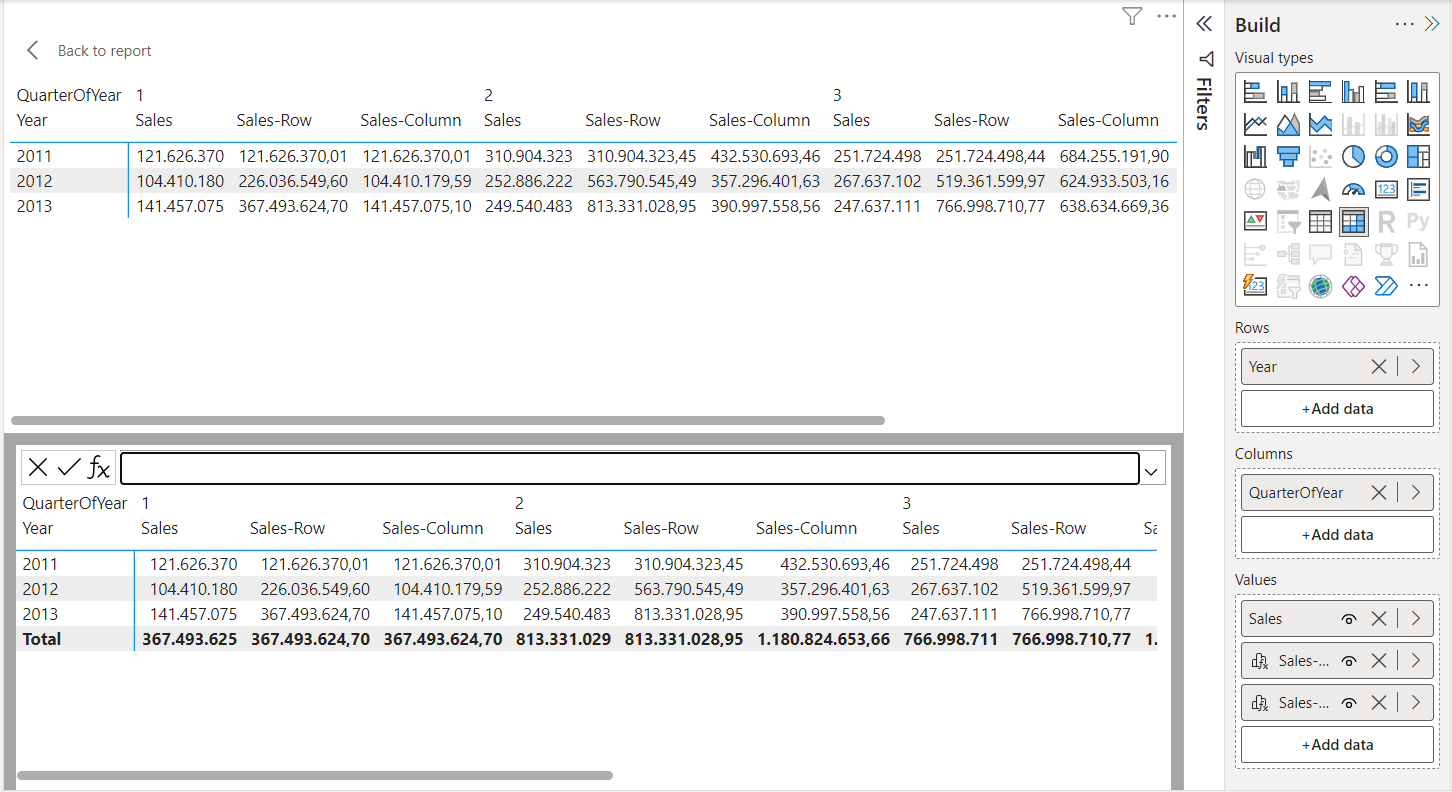Toggle visibility of first Sales-... calculation field
The height and width of the screenshot is (792, 1452).
1349,661
